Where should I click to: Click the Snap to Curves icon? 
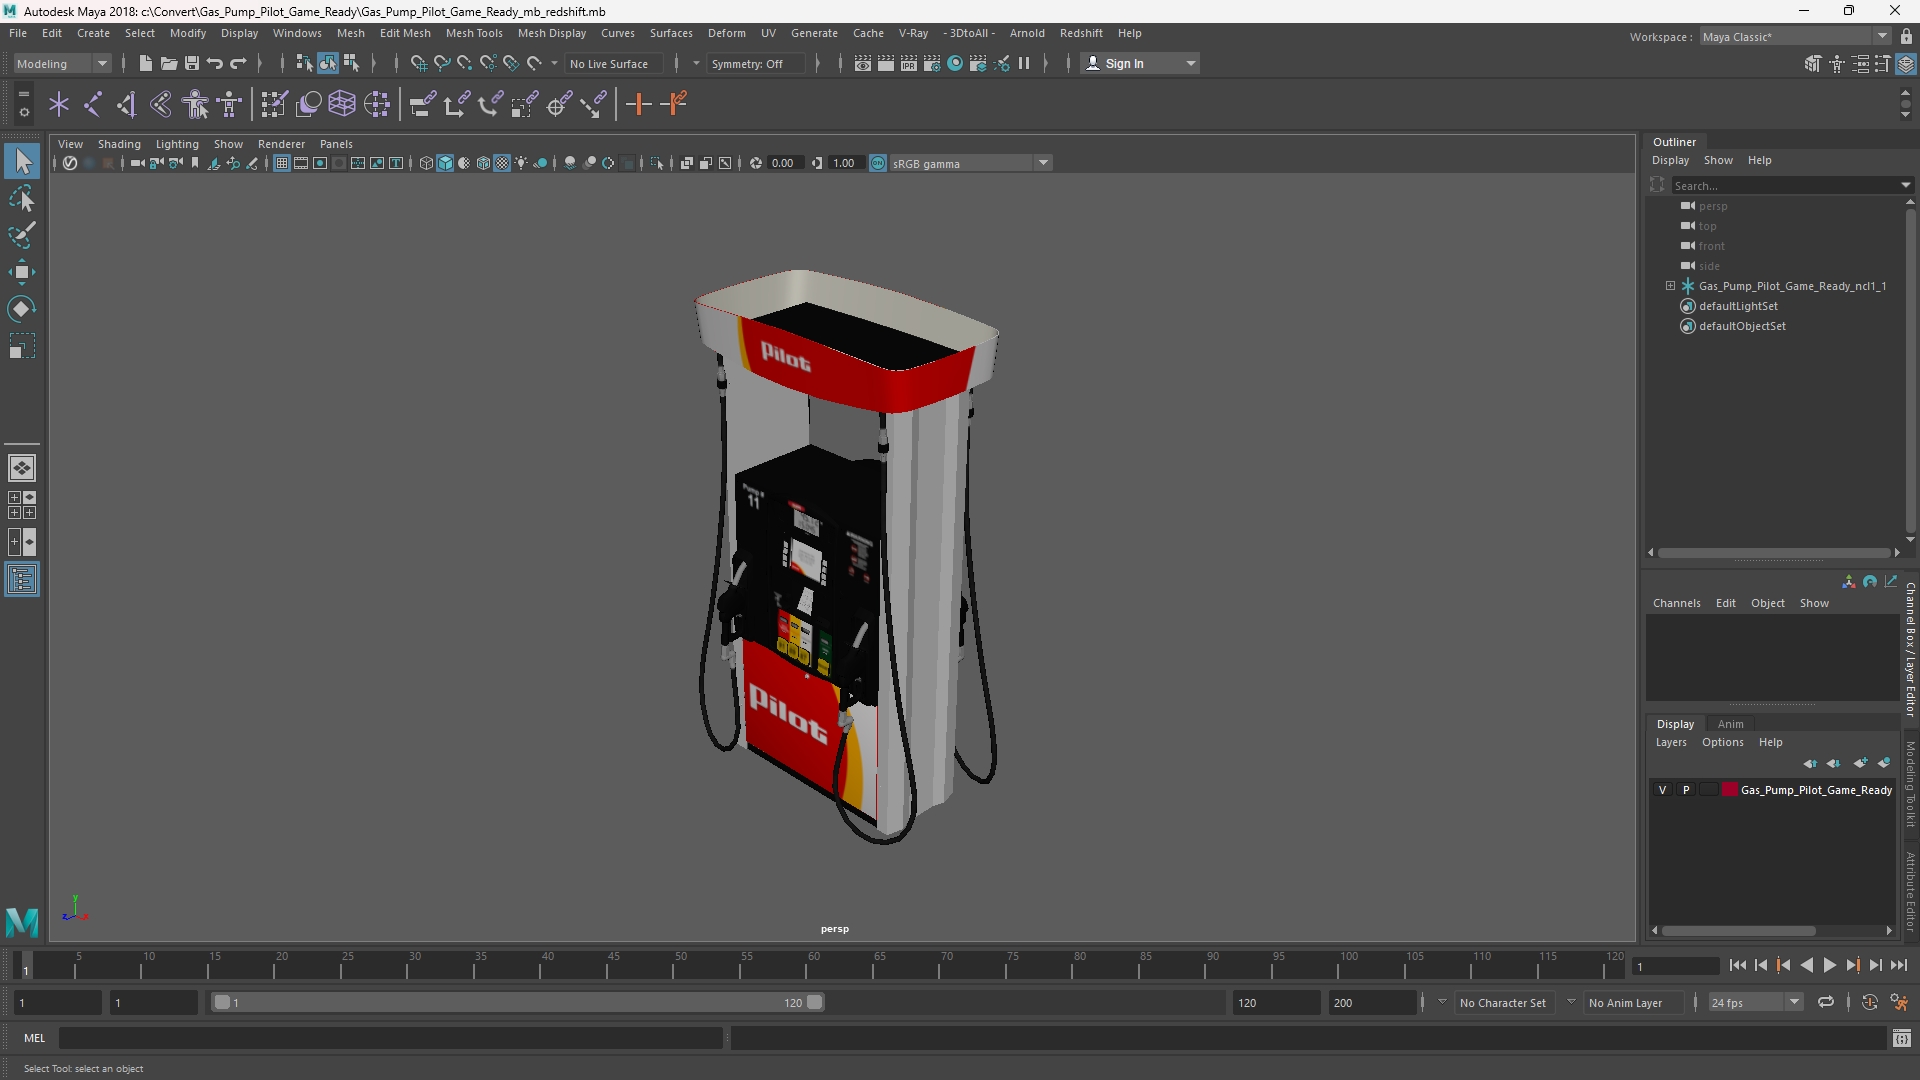pyautogui.click(x=441, y=63)
